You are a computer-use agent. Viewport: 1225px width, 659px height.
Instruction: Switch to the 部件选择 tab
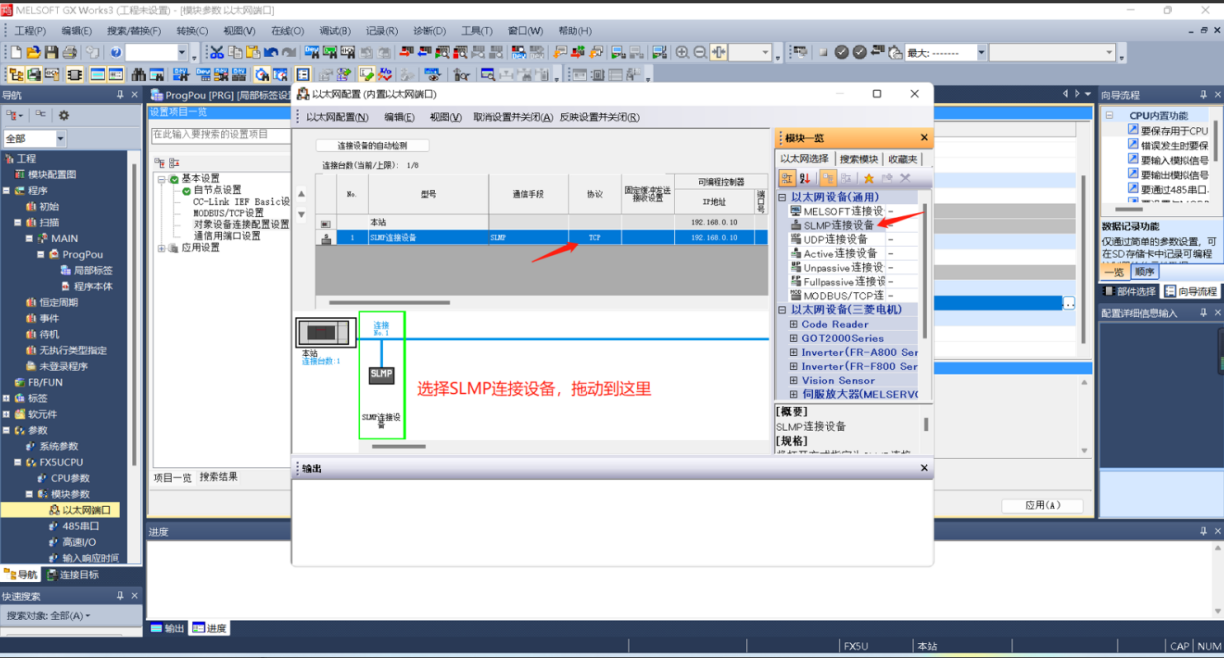coord(1129,292)
